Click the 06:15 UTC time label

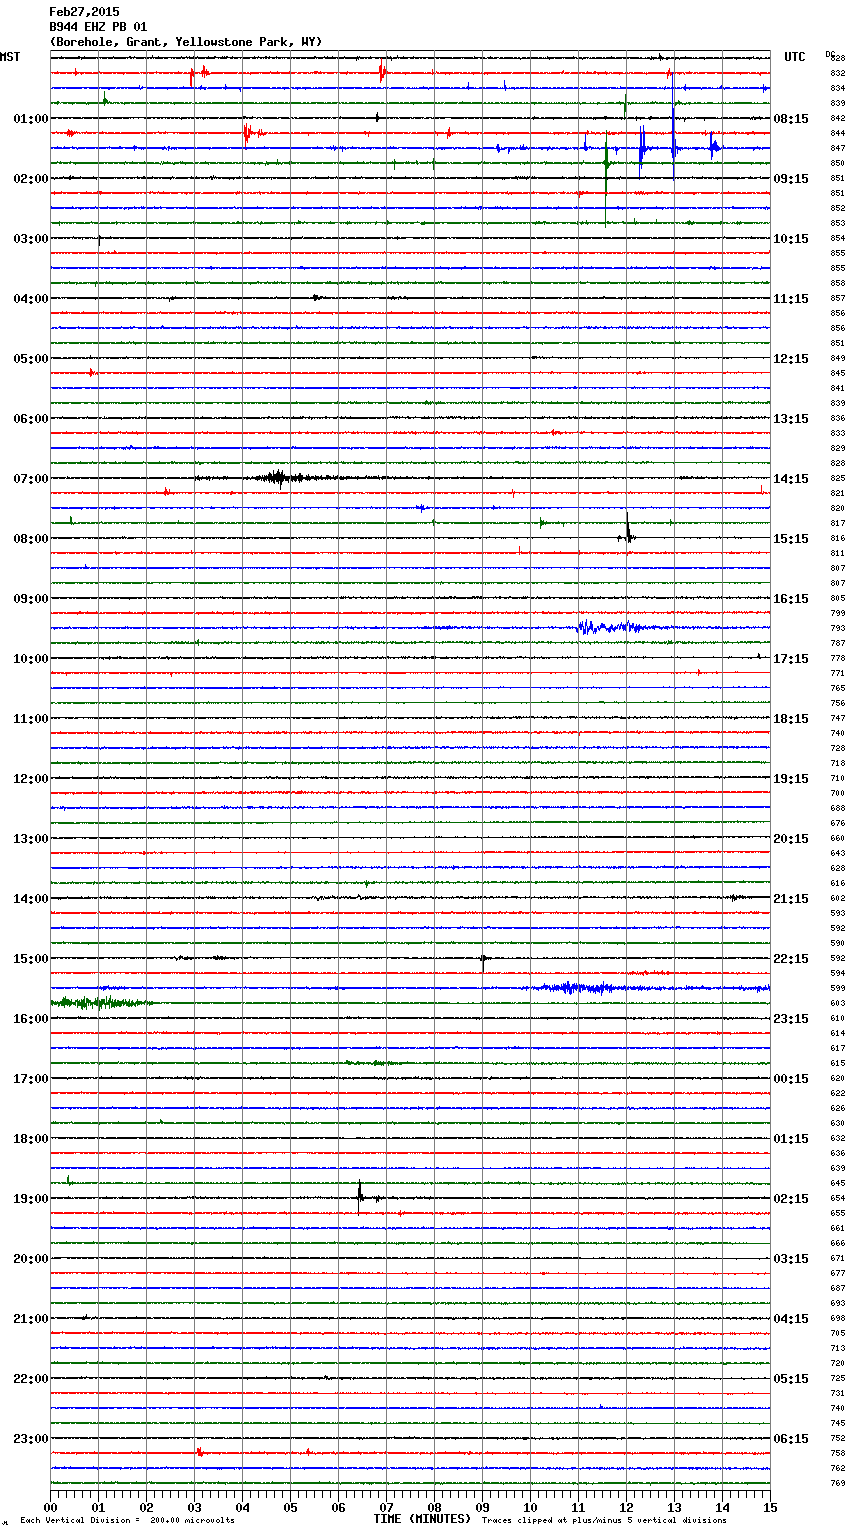click(x=791, y=1439)
